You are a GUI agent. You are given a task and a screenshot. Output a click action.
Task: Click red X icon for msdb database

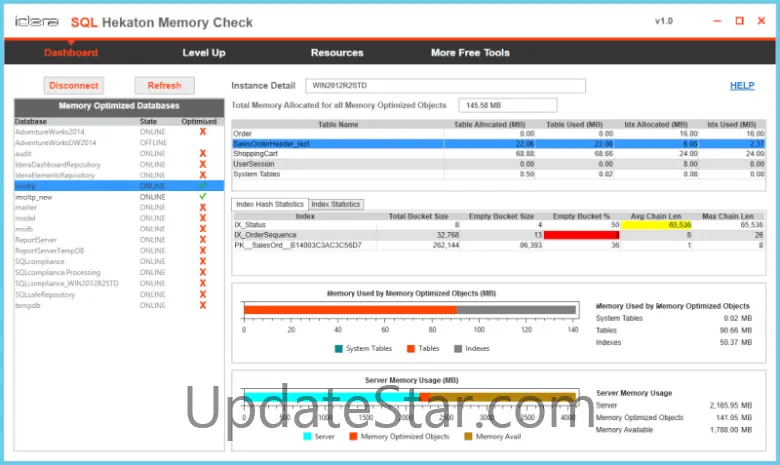click(202, 229)
